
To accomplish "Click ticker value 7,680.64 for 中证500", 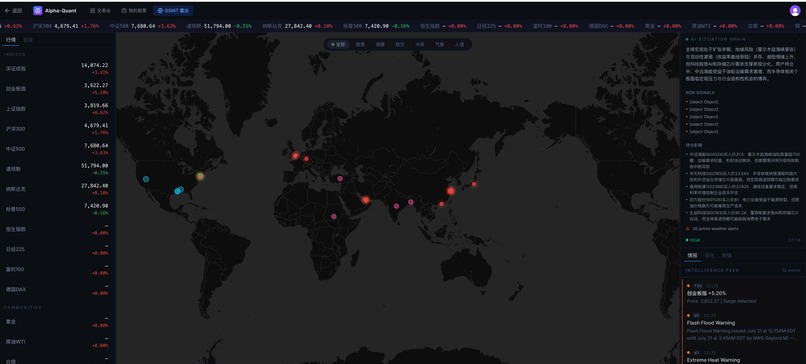I will pyautogui.click(x=143, y=26).
